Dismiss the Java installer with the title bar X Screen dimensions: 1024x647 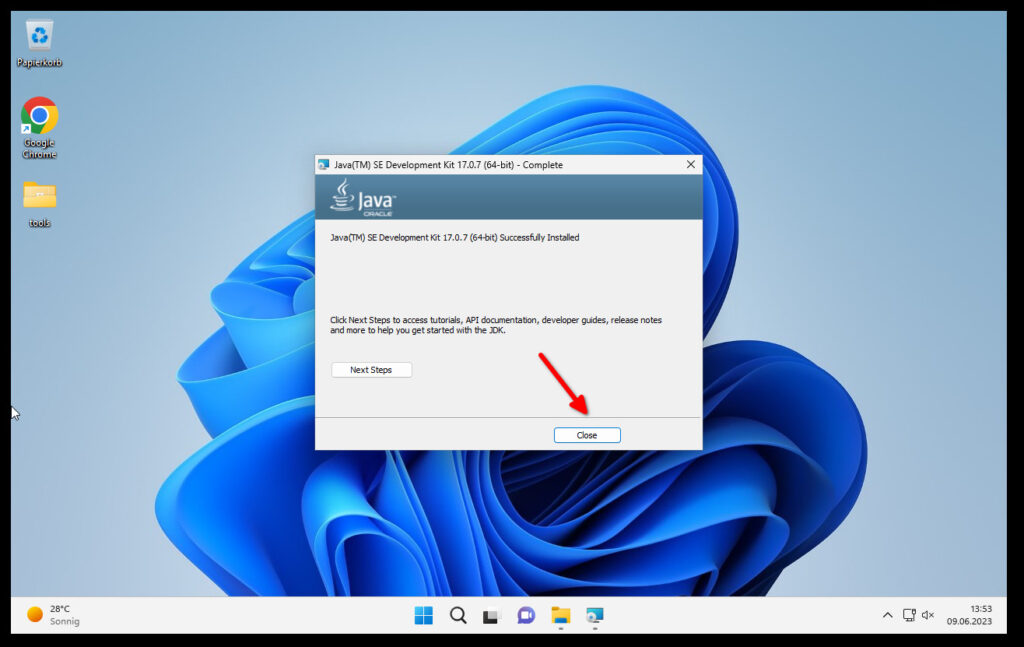[691, 165]
